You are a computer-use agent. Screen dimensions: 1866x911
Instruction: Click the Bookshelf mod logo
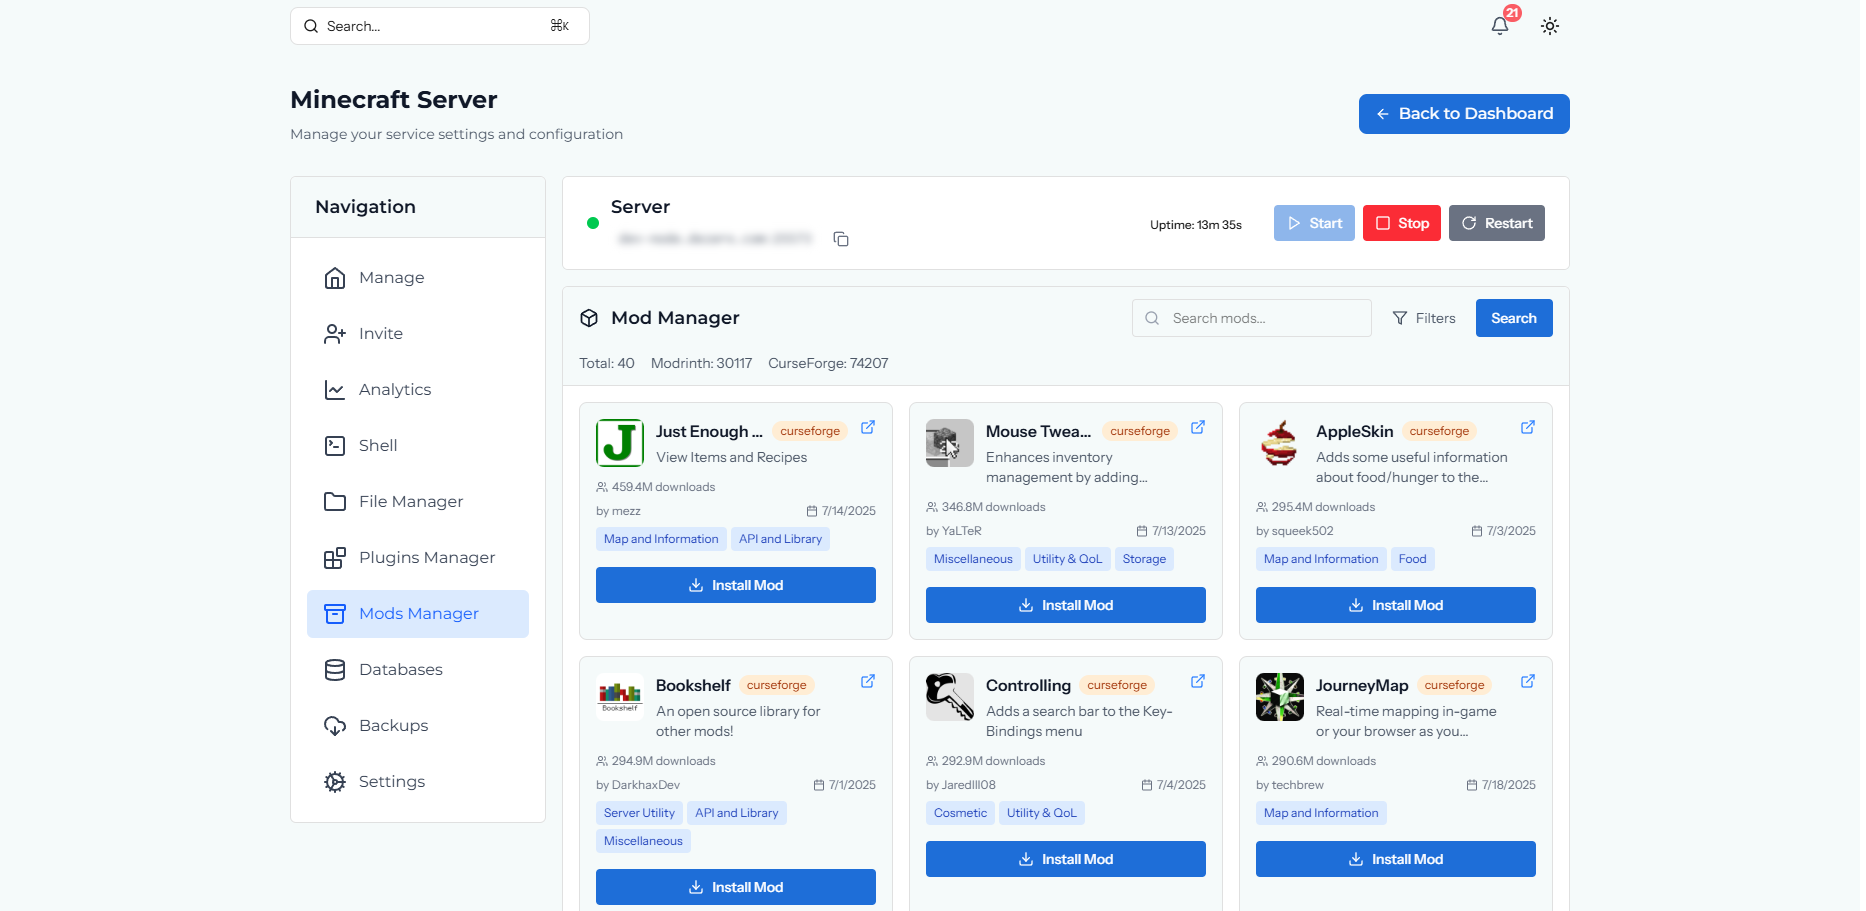click(x=620, y=697)
